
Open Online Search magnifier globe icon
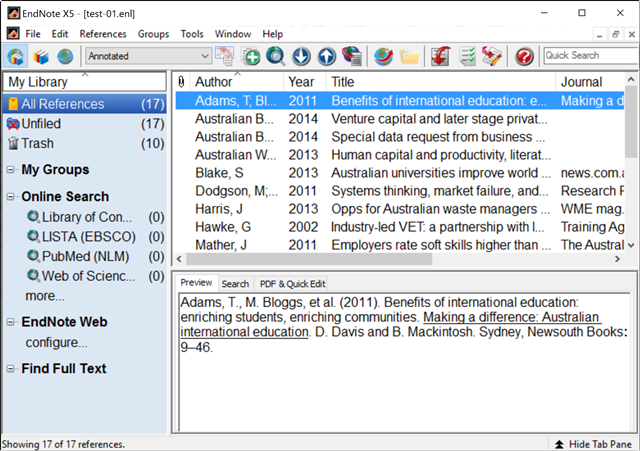tap(276, 56)
